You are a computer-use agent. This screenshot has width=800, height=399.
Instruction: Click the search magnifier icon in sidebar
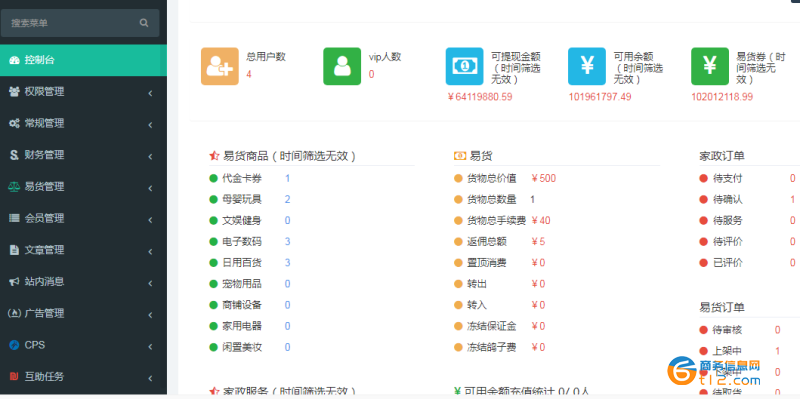click(x=144, y=23)
